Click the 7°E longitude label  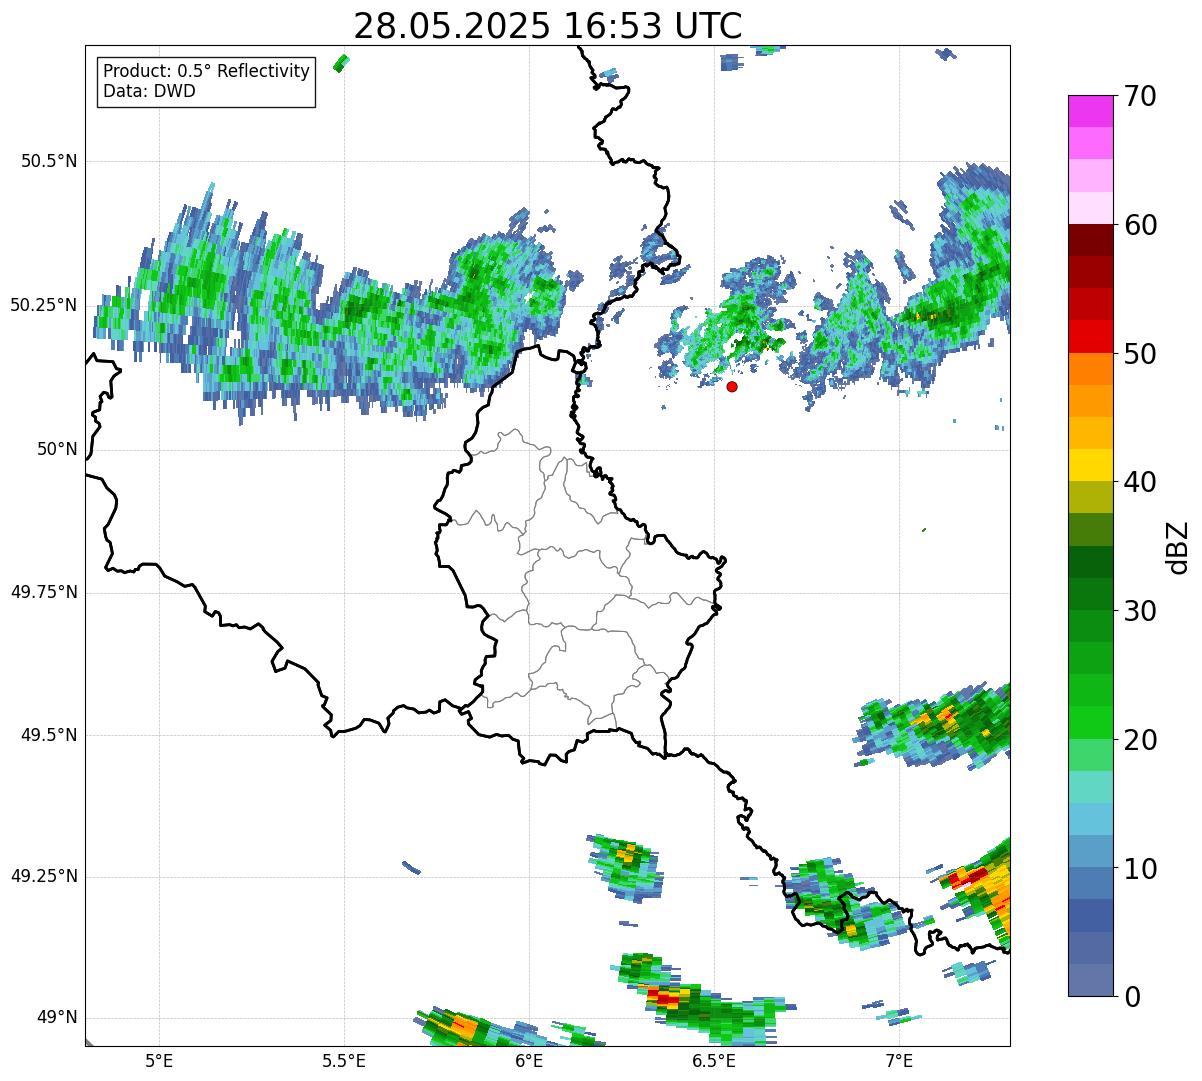(x=899, y=1060)
